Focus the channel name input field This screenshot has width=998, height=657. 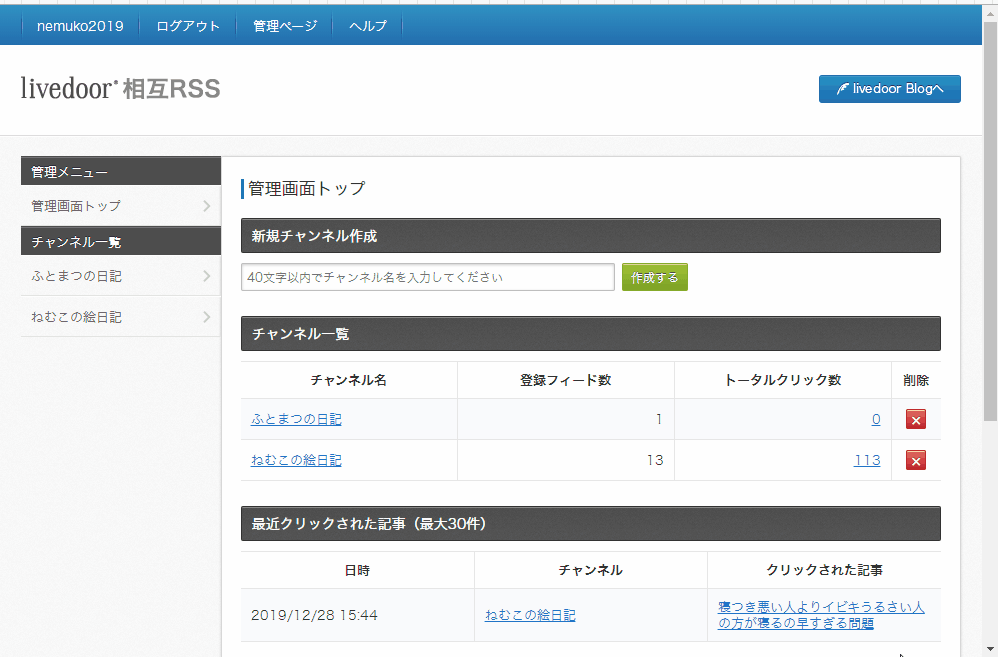[x=428, y=277]
